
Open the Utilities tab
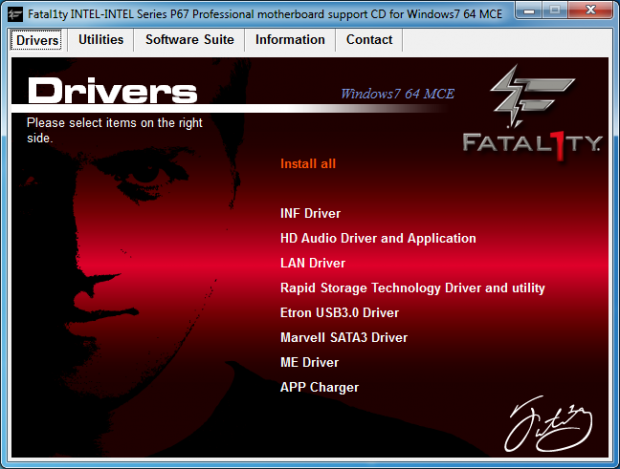tap(101, 40)
